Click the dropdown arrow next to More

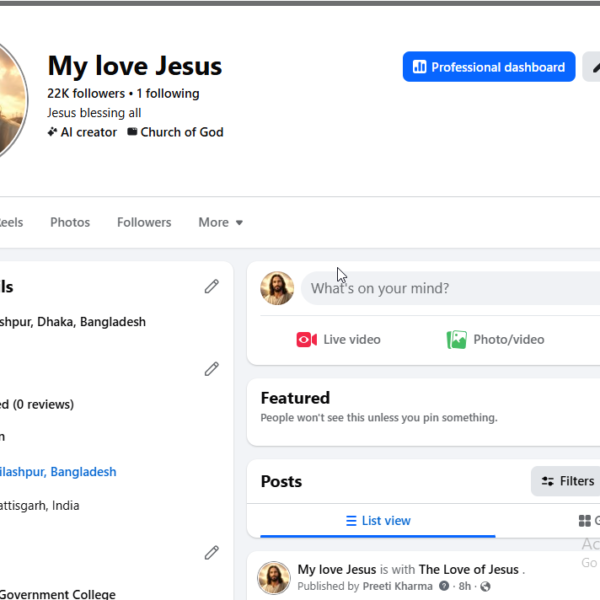tap(239, 223)
